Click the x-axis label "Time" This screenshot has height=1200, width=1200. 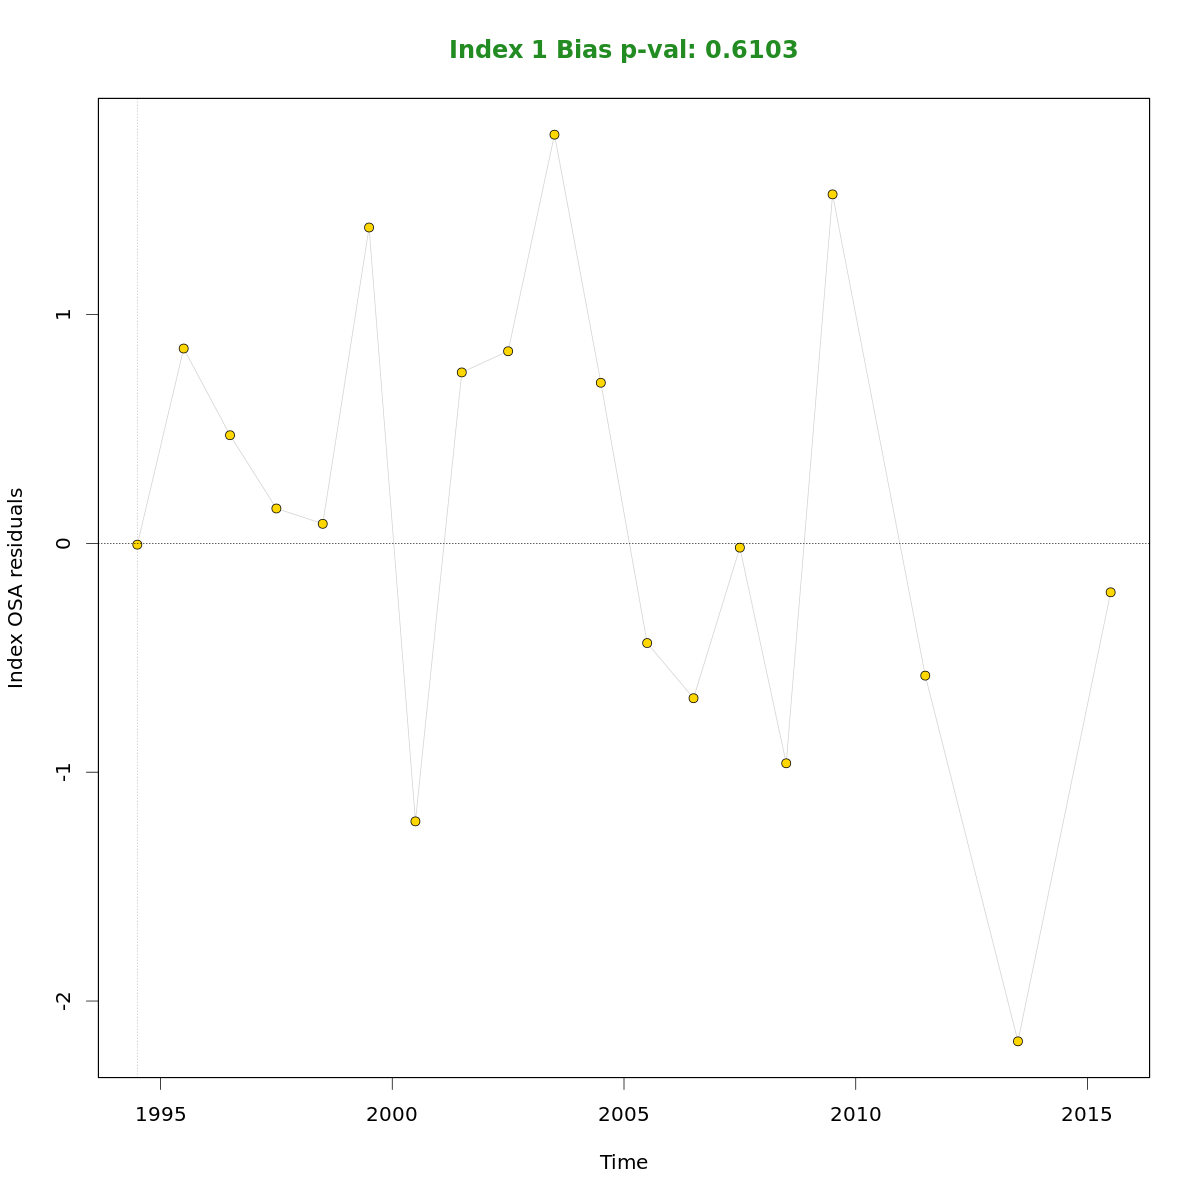pos(624,1162)
